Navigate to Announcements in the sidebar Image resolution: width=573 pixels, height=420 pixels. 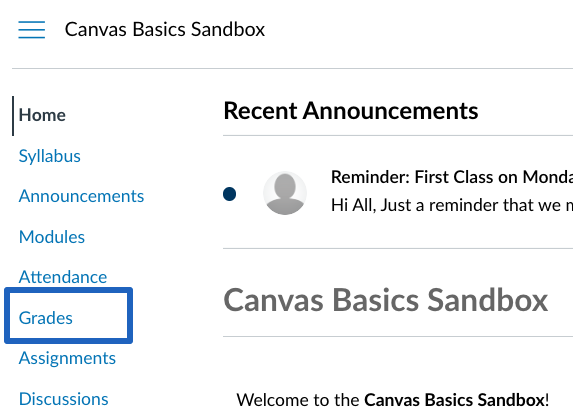pos(81,196)
